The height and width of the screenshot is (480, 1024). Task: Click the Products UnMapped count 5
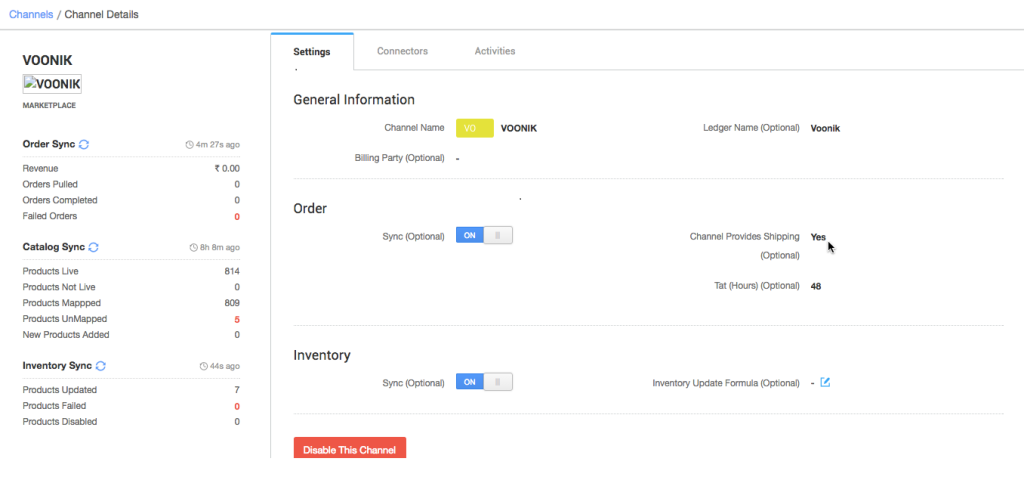237,319
